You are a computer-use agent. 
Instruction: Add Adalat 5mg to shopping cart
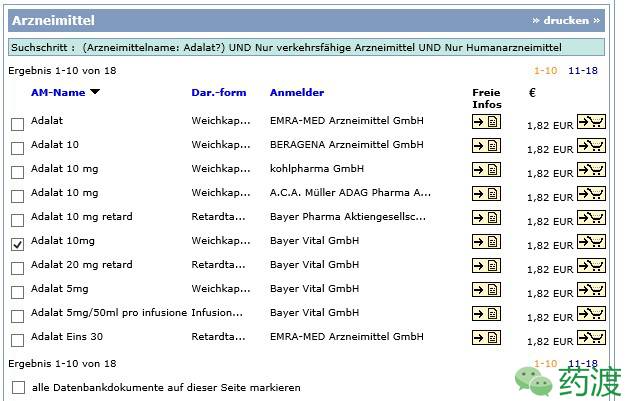coord(592,289)
